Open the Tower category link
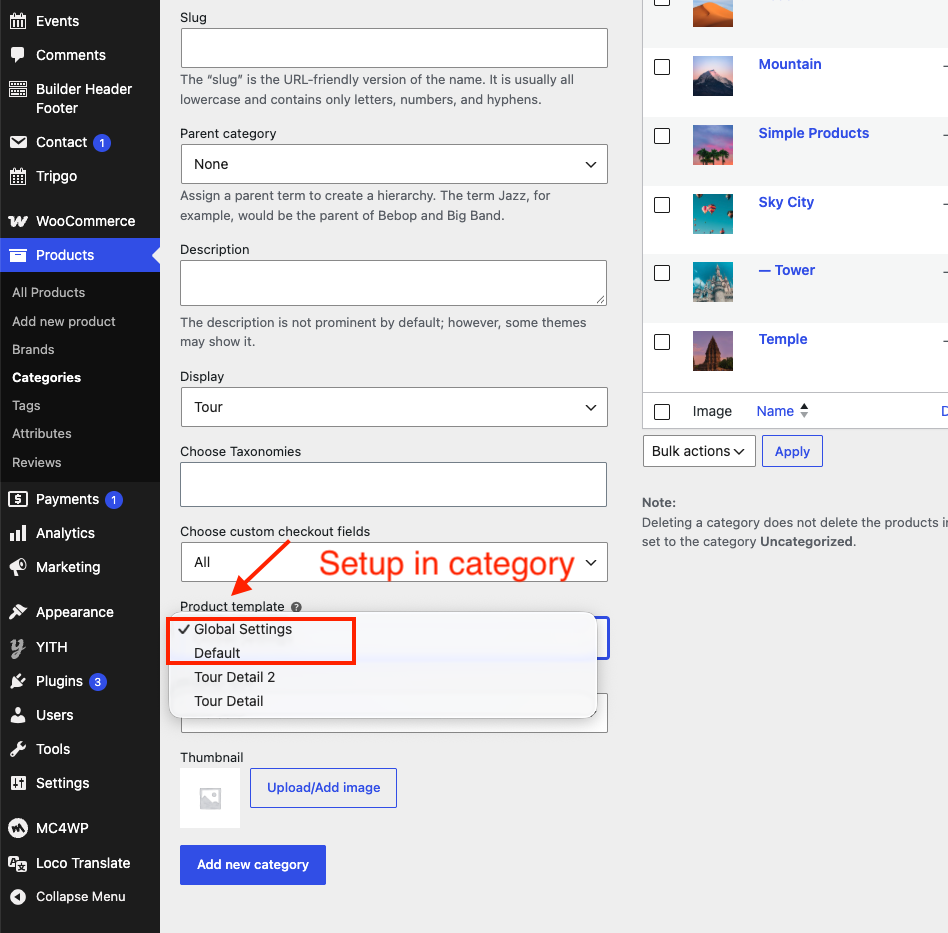Viewport: 948px width, 933px height. (787, 270)
